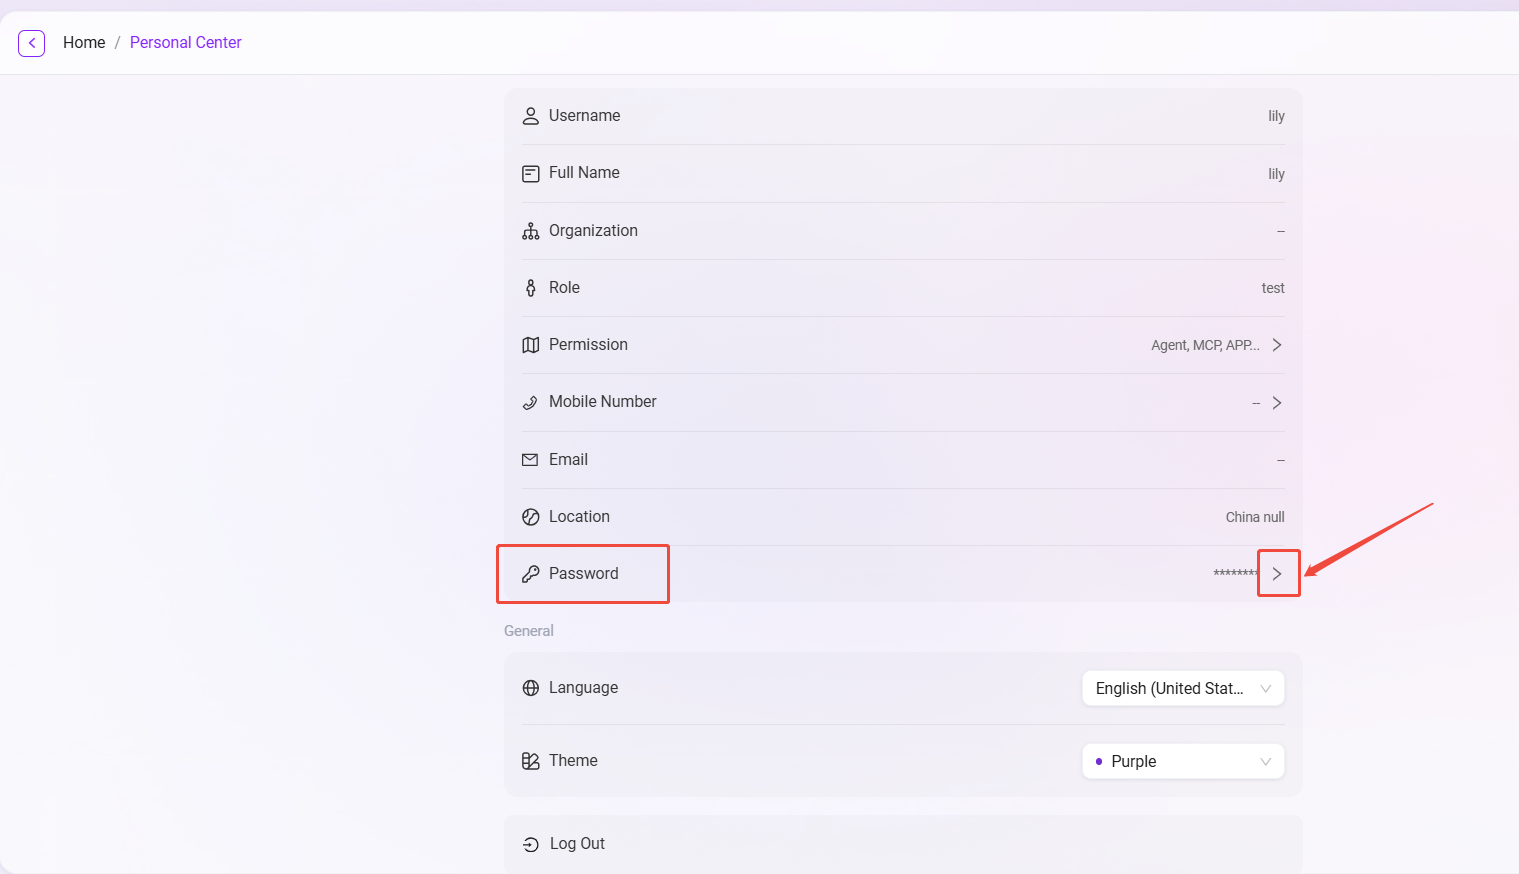Image resolution: width=1519 pixels, height=874 pixels.
Task: Click the purple theme color dot
Action: click(x=1099, y=762)
